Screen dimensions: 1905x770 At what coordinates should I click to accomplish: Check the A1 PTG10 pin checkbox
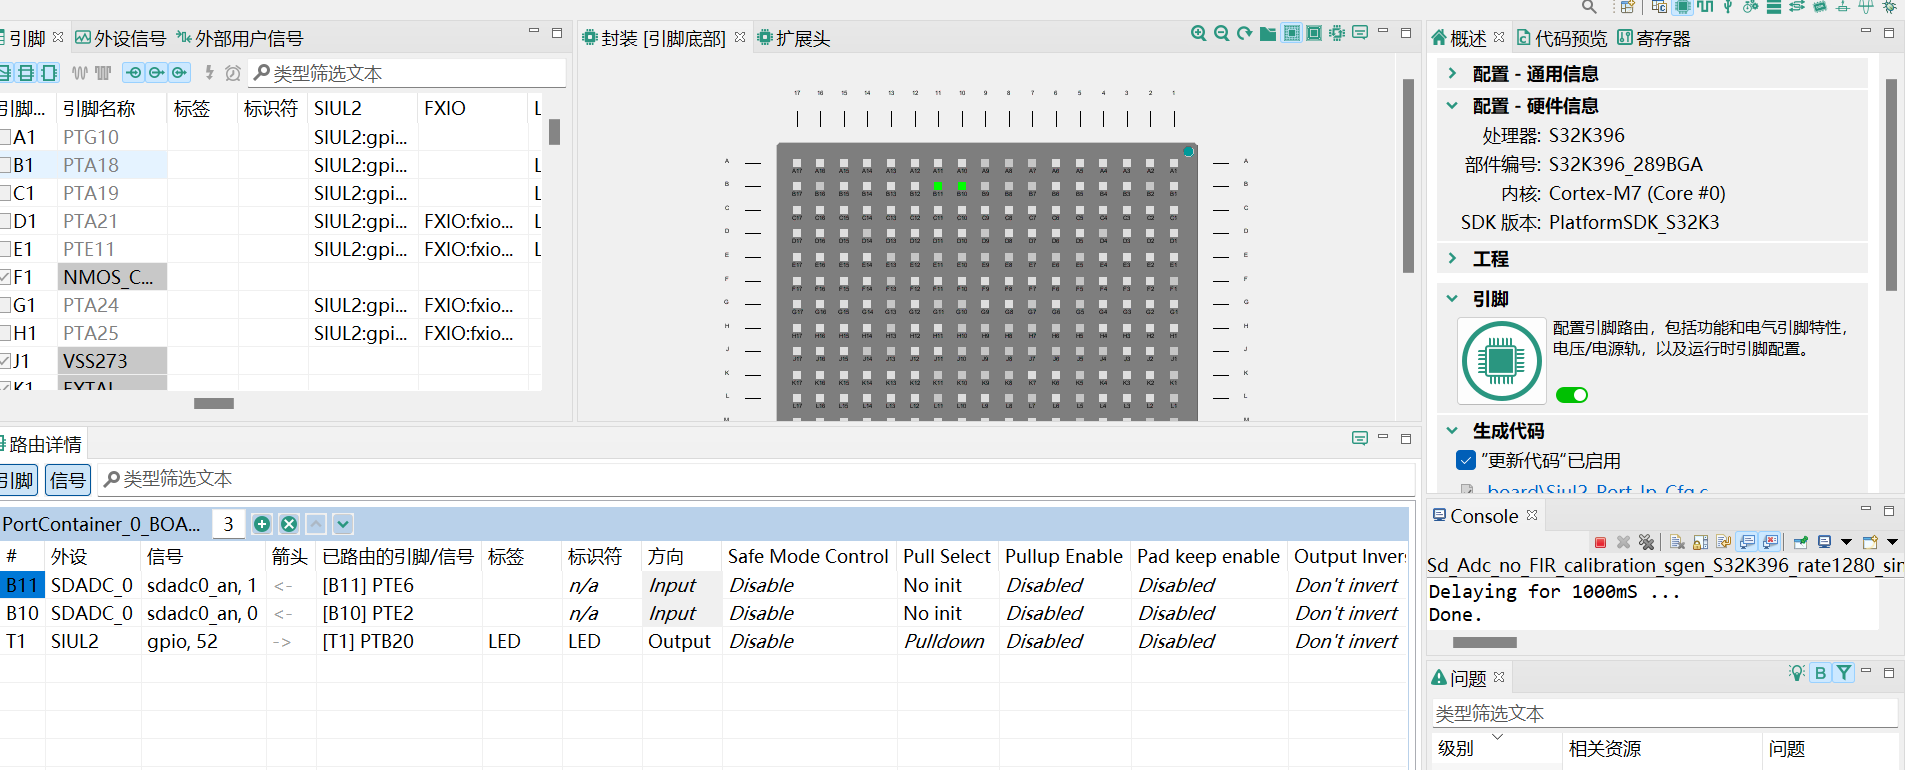click(x=4, y=137)
